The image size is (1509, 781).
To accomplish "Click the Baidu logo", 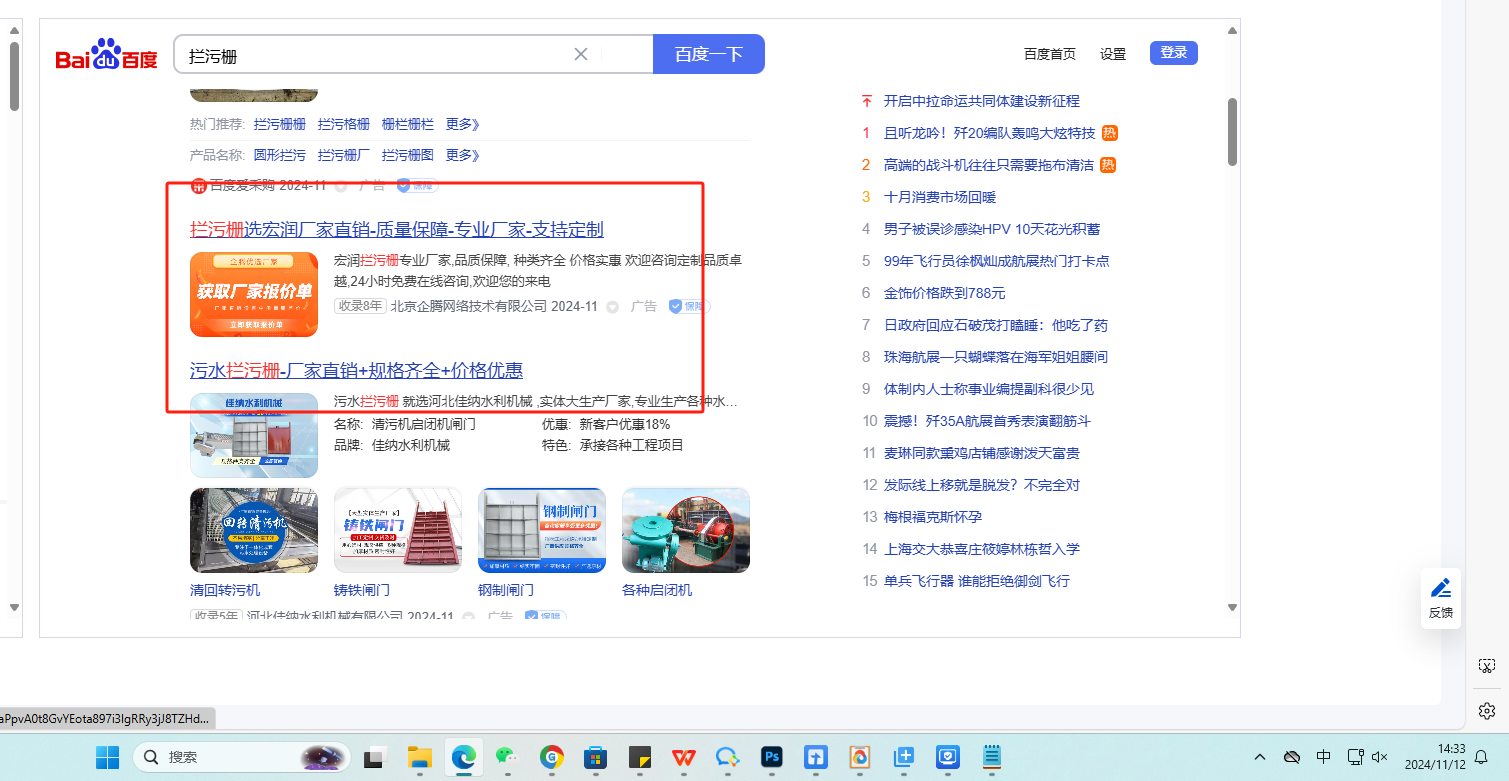I will pos(106,55).
